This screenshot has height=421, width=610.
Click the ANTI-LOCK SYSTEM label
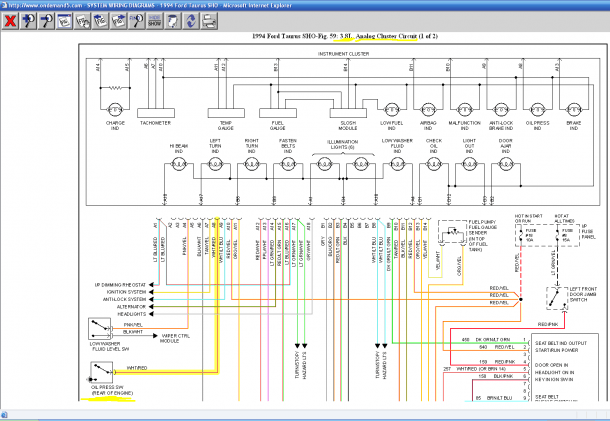tap(124, 299)
